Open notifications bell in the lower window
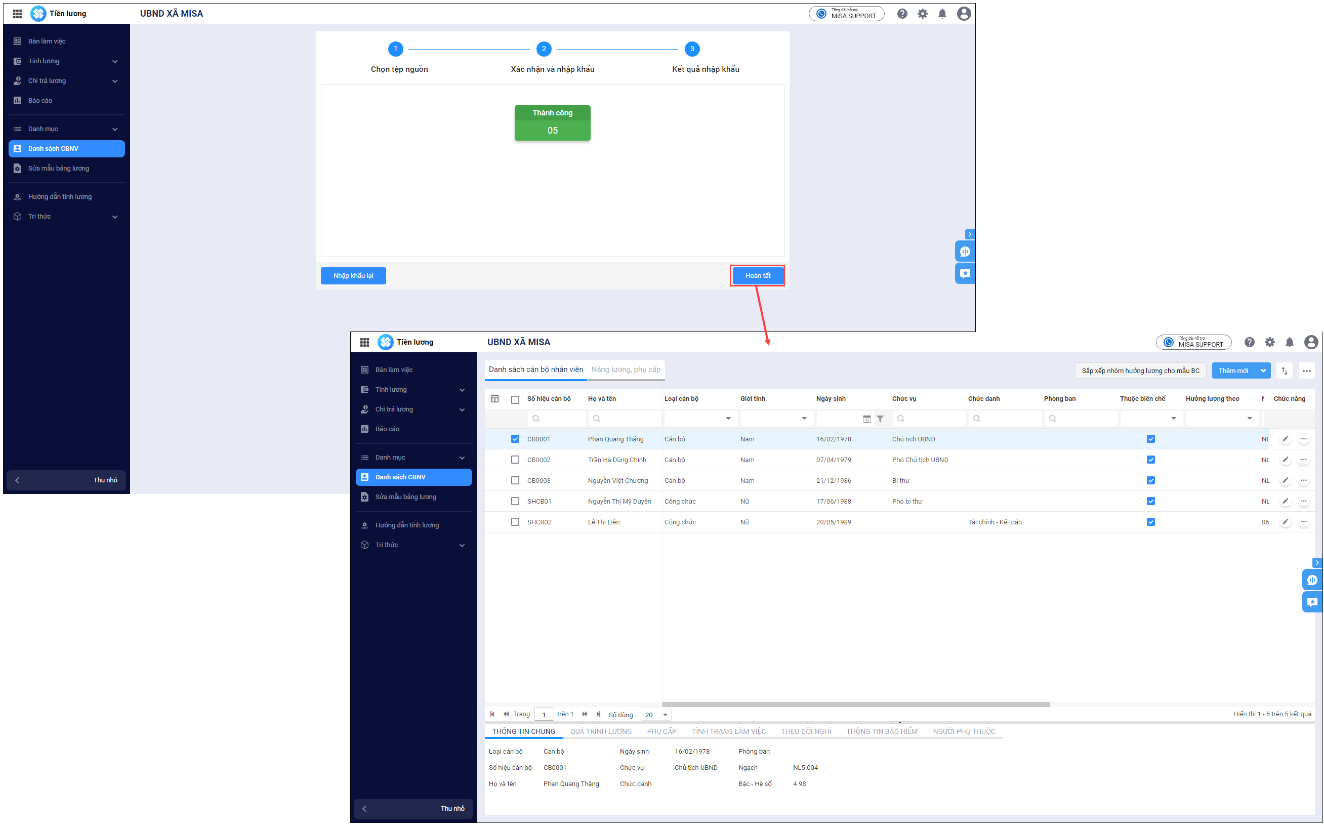Image resolution: width=1324 pixels, height=824 pixels. pos(1289,342)
